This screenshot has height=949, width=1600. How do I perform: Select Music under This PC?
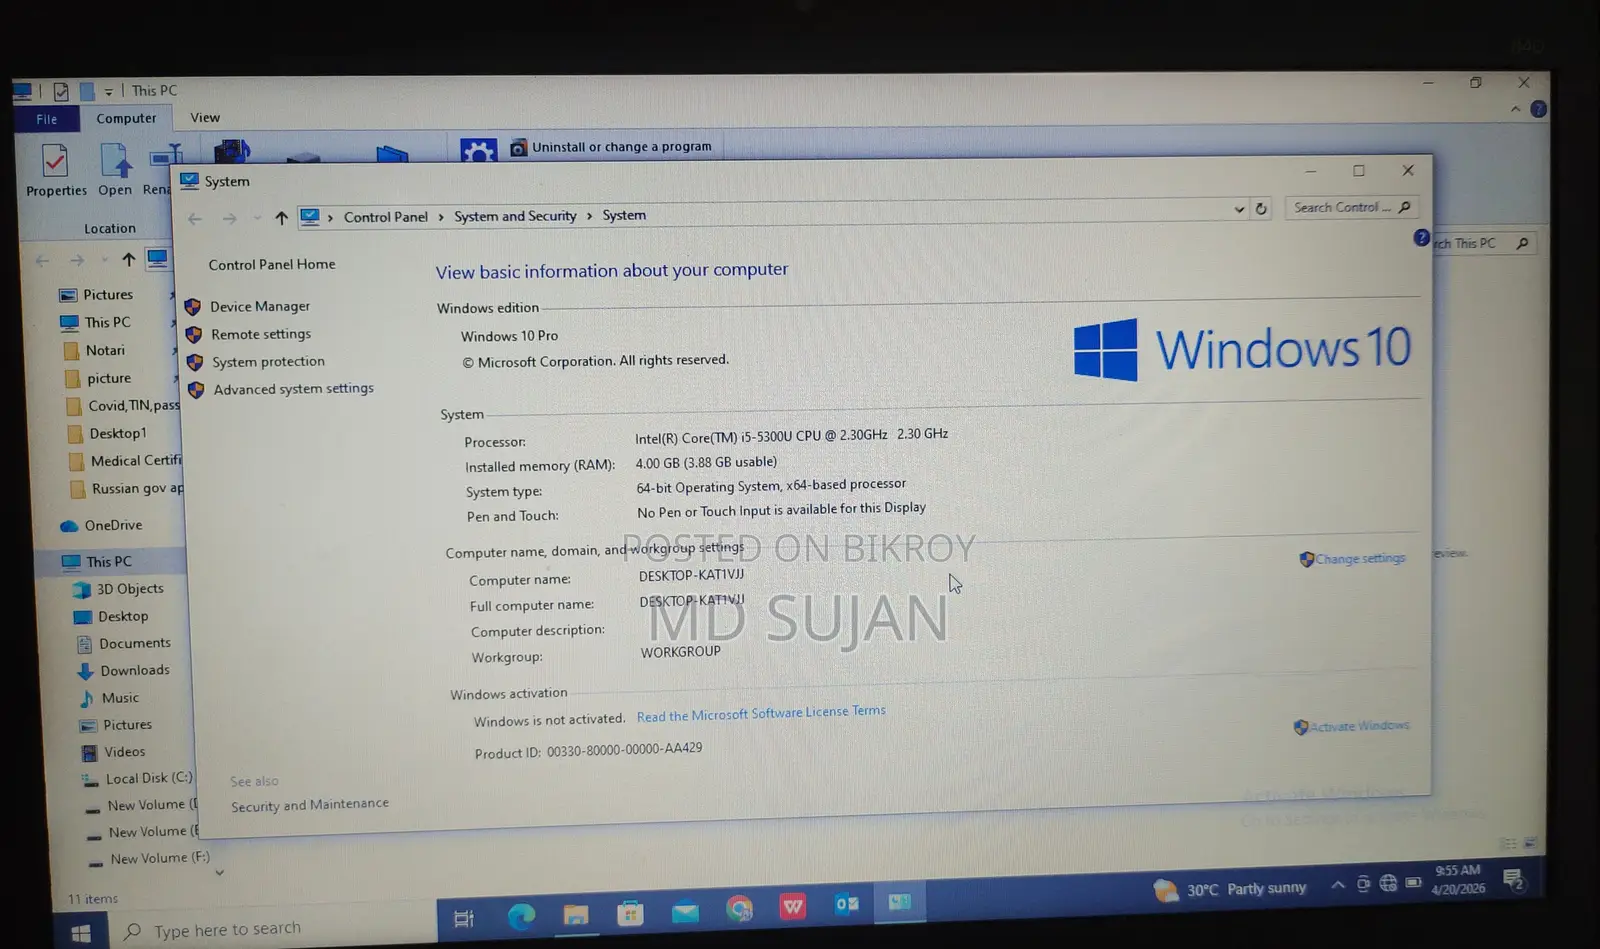pyautogui.click(x=109, y=698)
